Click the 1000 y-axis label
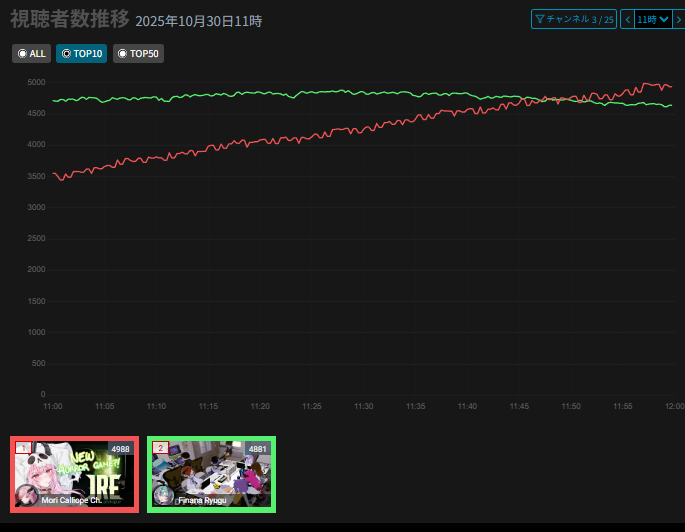 pos(36,332)
